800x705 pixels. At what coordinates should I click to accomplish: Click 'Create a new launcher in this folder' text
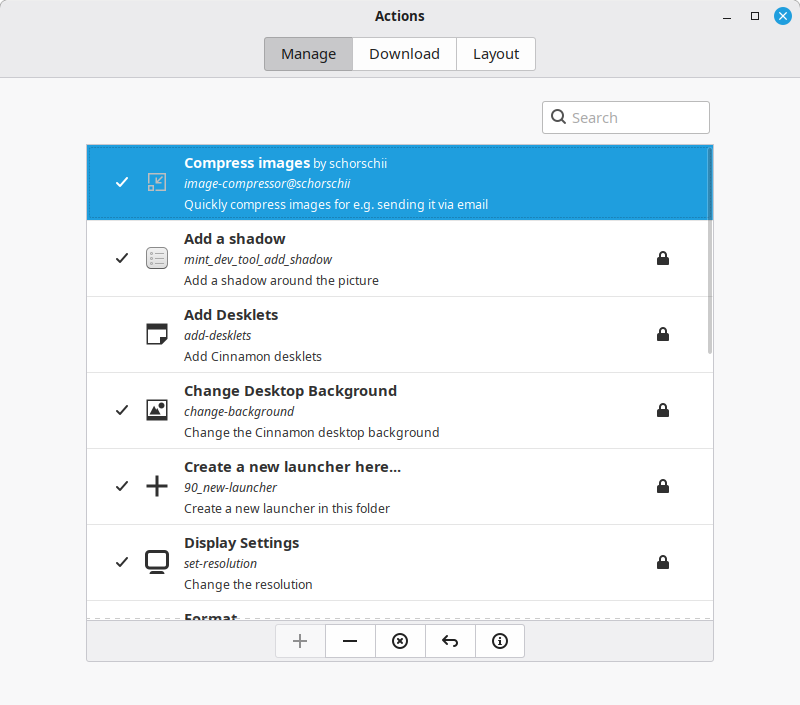[287, 509]
